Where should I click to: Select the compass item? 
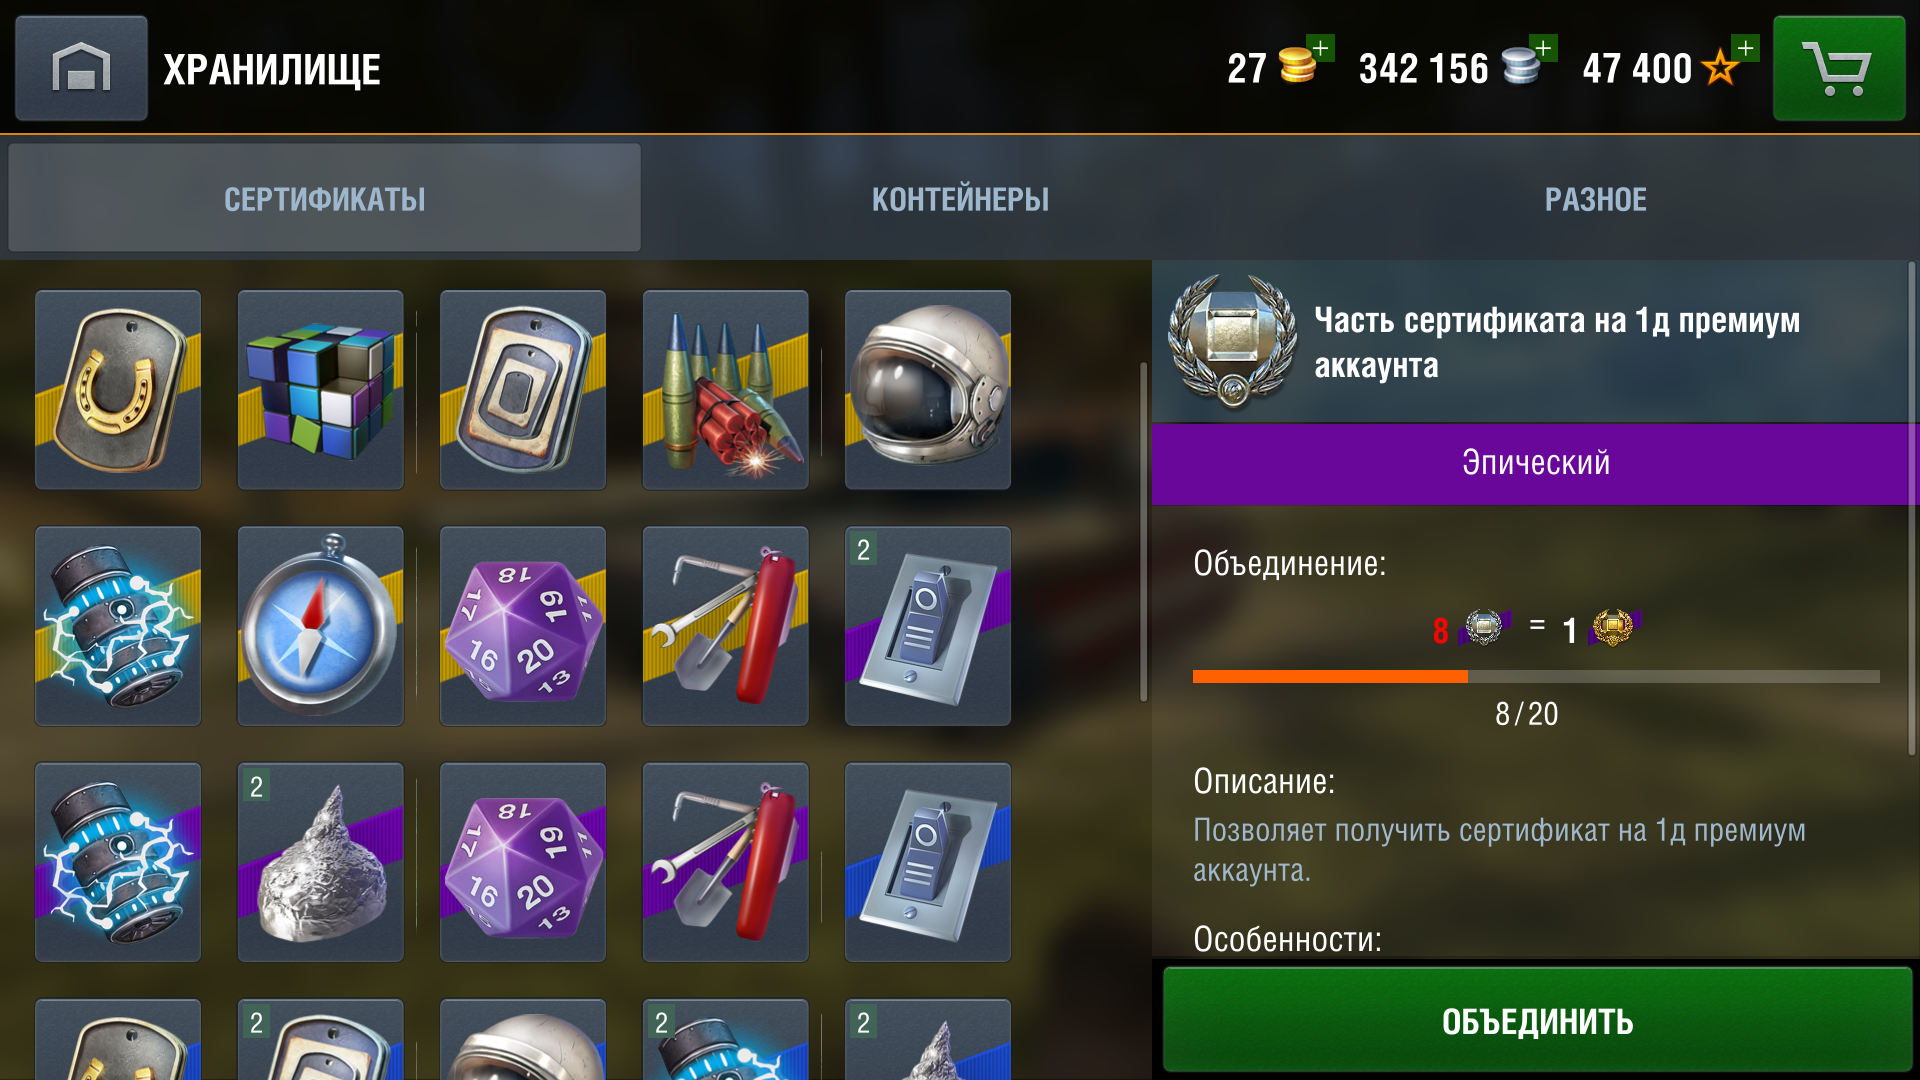click(x=320, y=626)
